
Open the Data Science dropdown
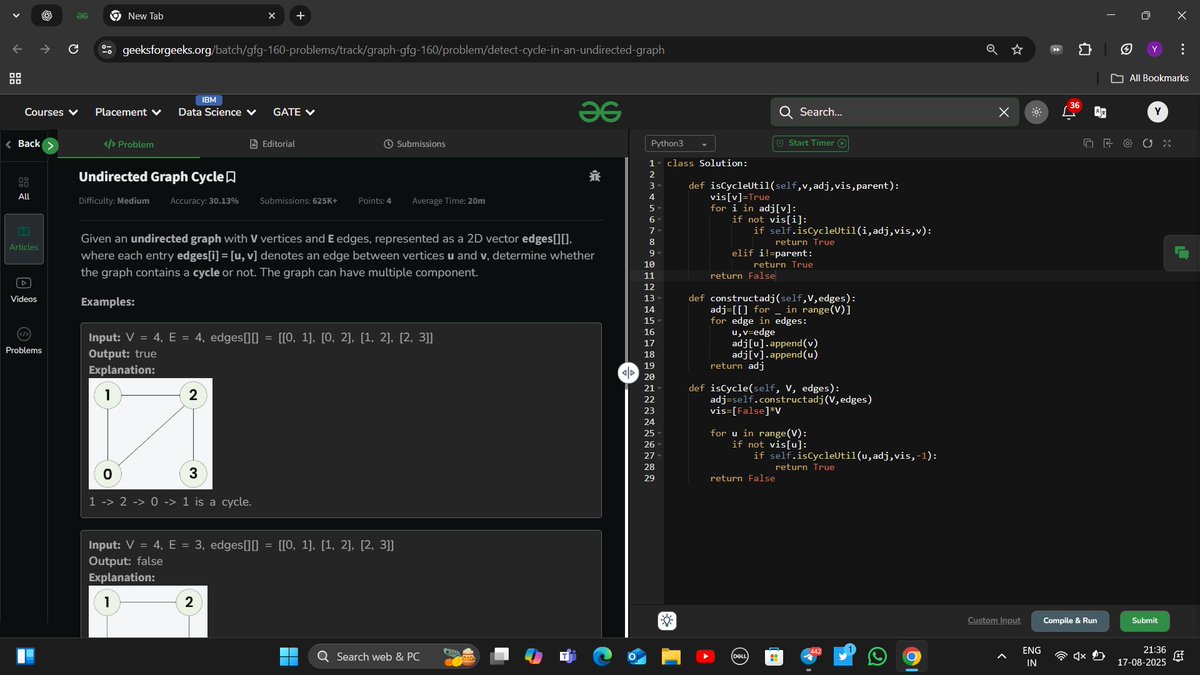217,112
